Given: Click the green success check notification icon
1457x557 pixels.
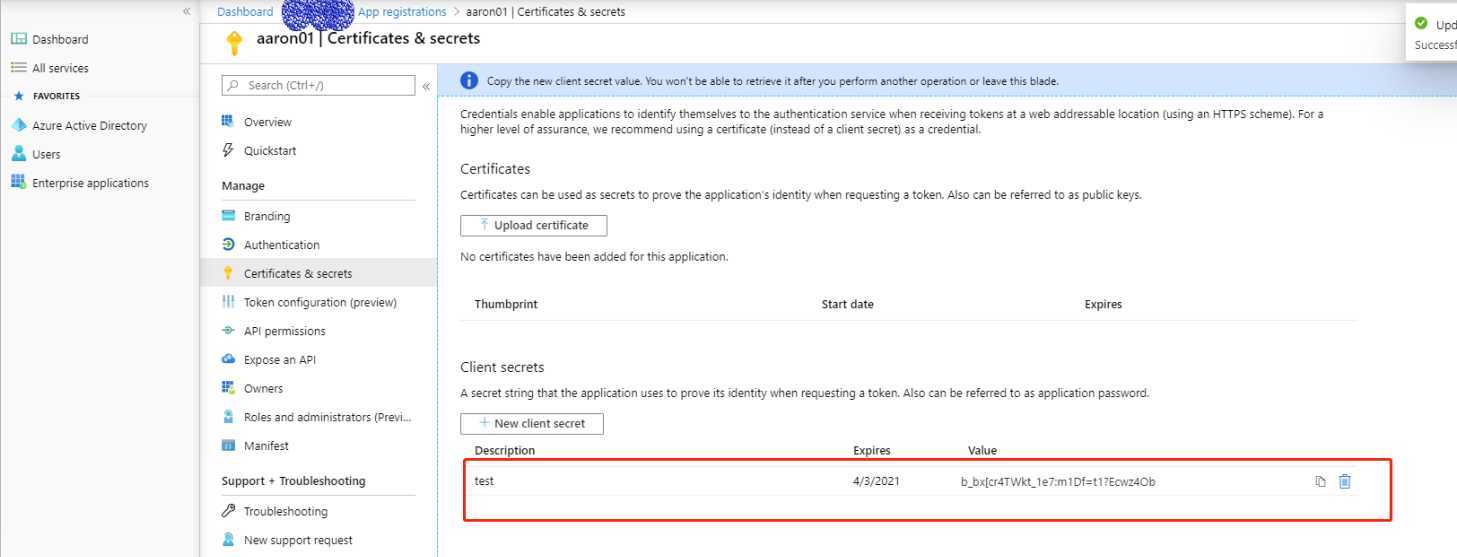Looking at the screenshot, I should click(x=1421, y=24).
